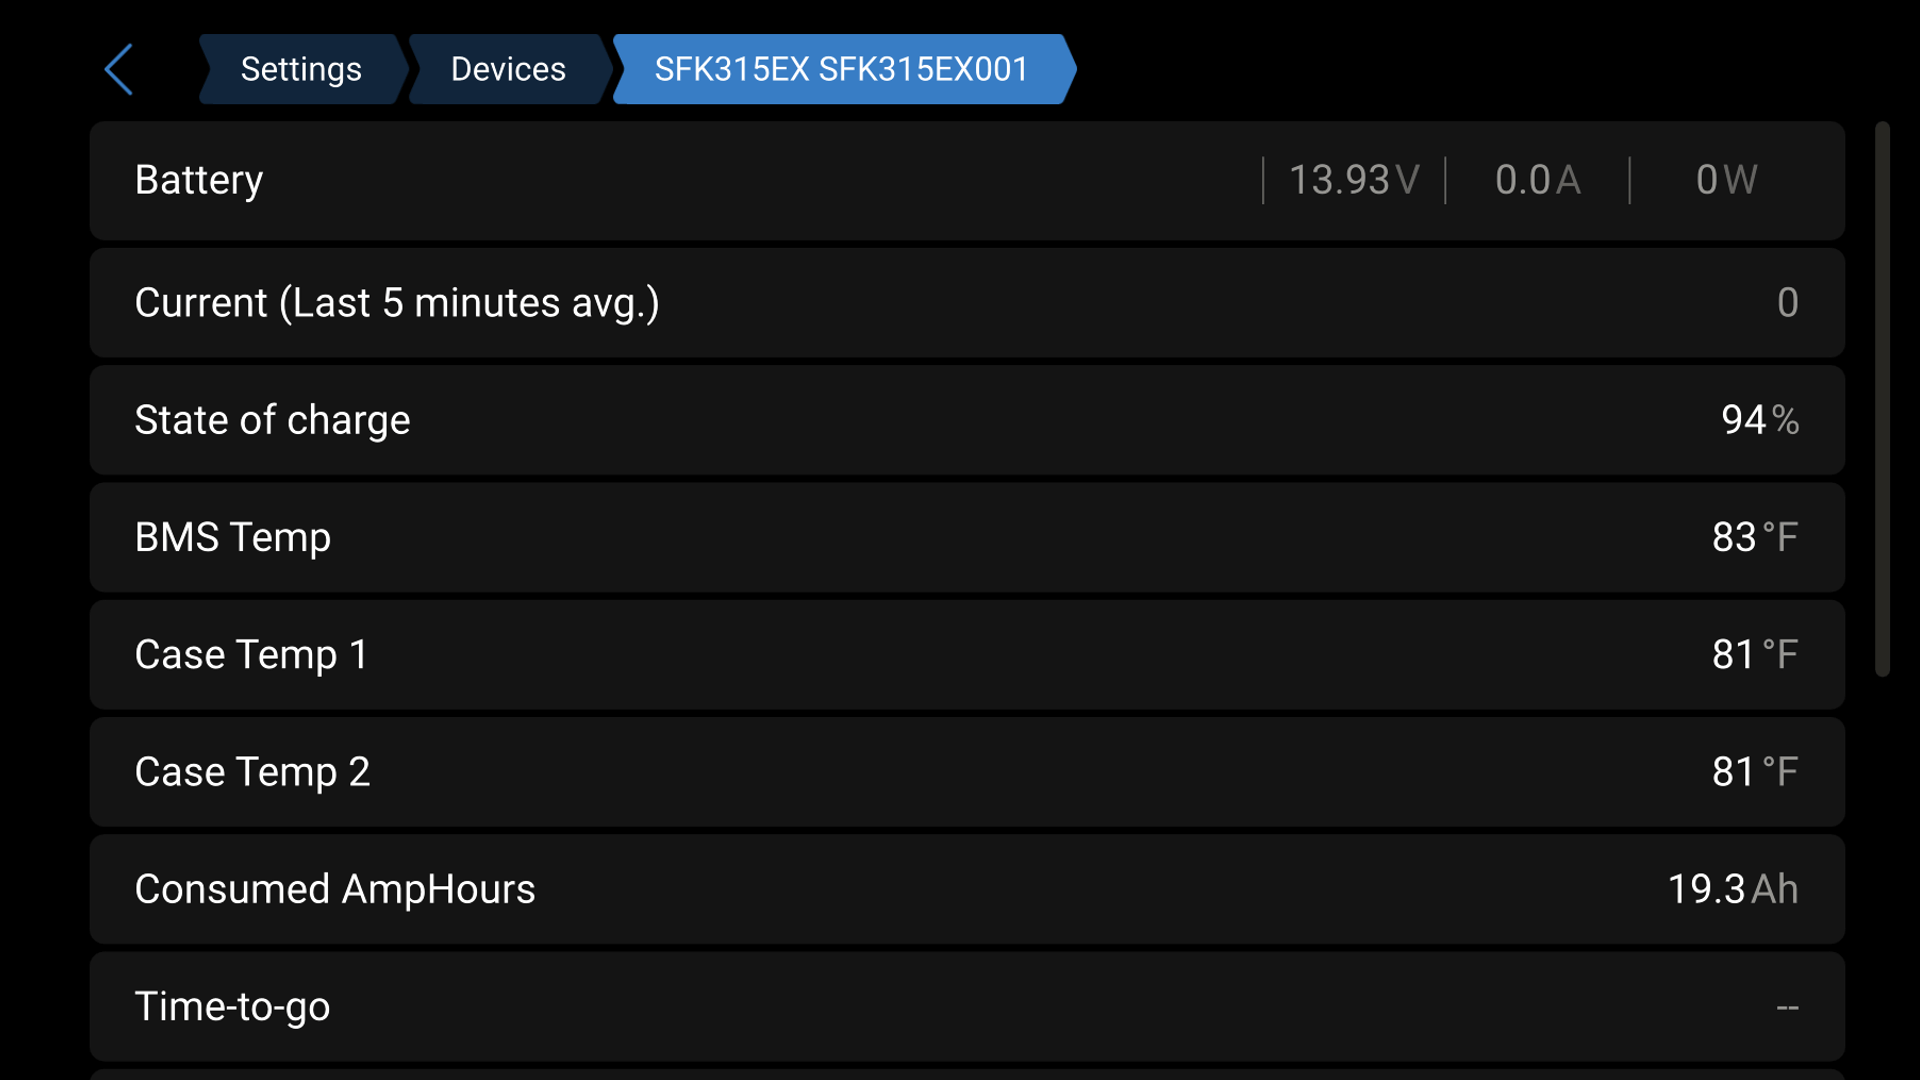
Task: Click the back arrow chevron
Action: (118, 68)
